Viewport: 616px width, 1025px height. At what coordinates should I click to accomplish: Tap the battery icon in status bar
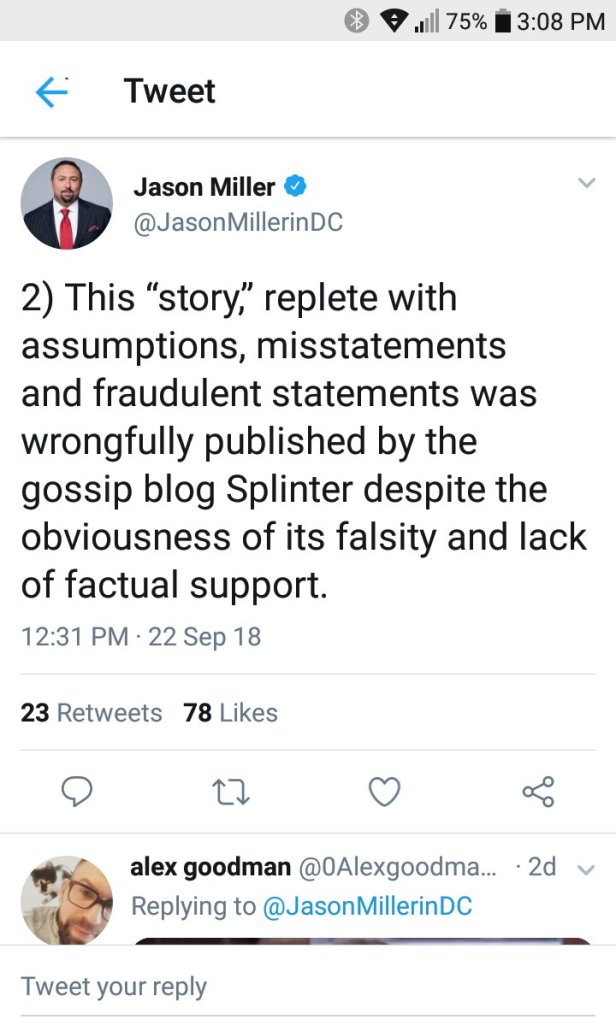(x=503, y=21)
